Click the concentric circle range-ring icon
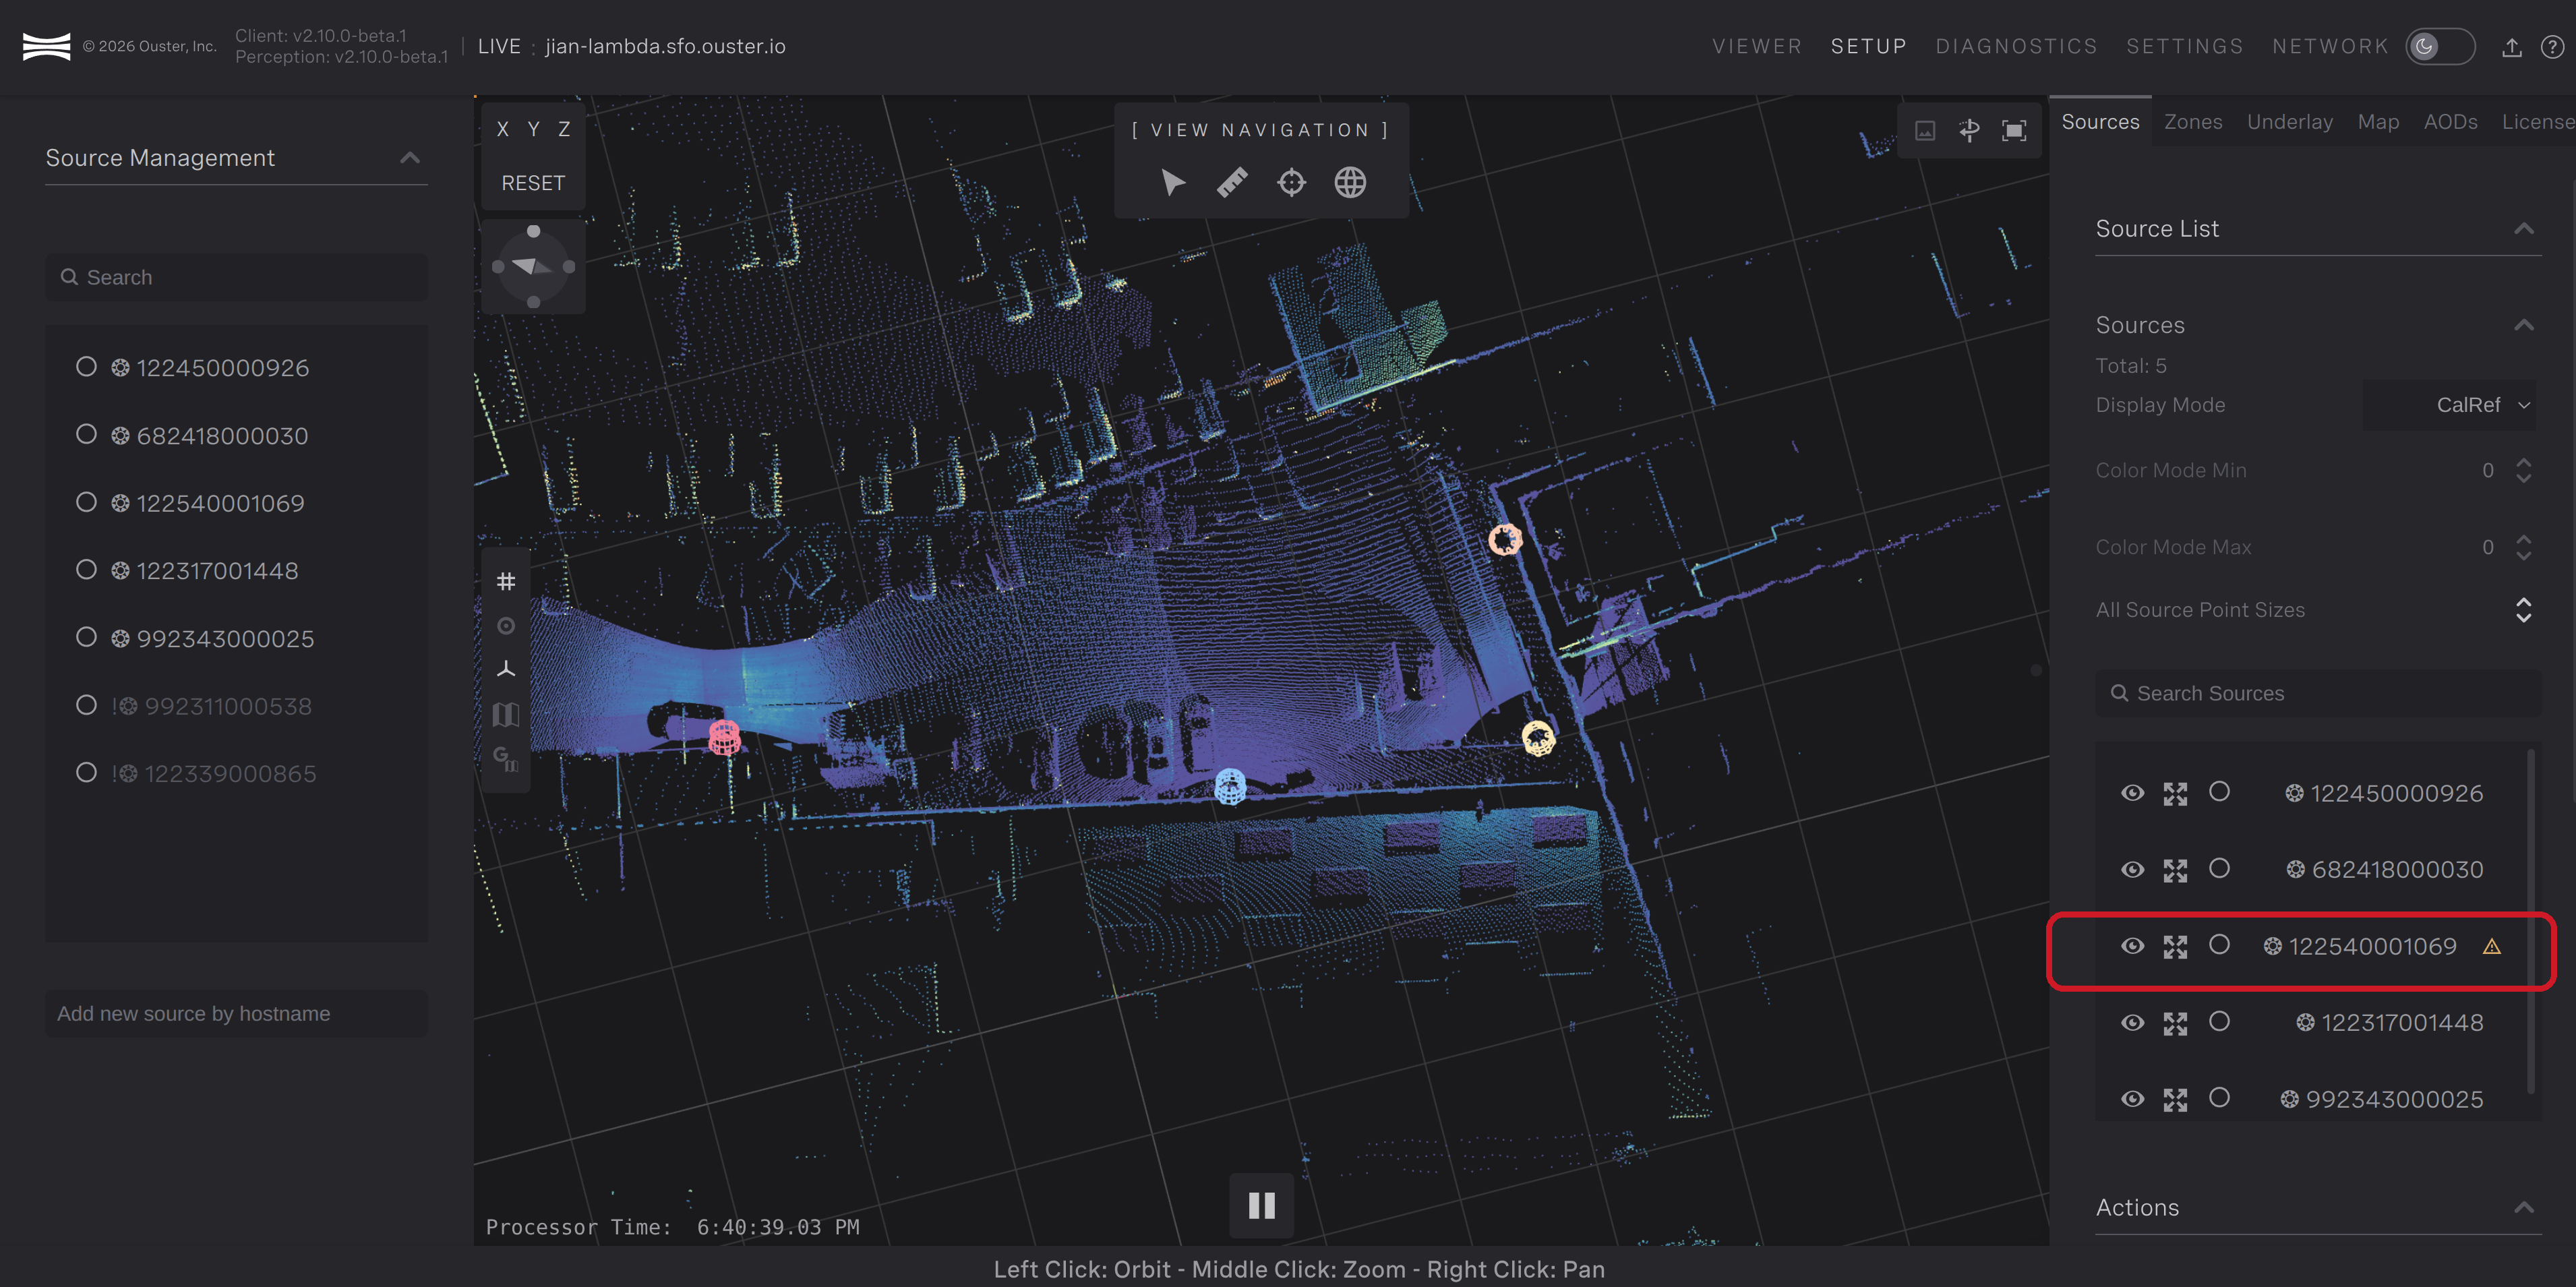 (506, 626)
